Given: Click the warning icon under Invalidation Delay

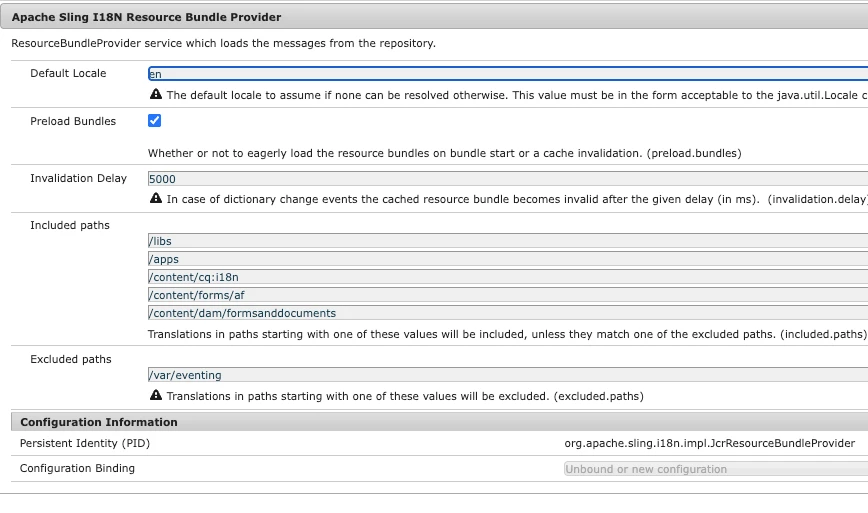Looking at the screenshot, I should (156, 198).
